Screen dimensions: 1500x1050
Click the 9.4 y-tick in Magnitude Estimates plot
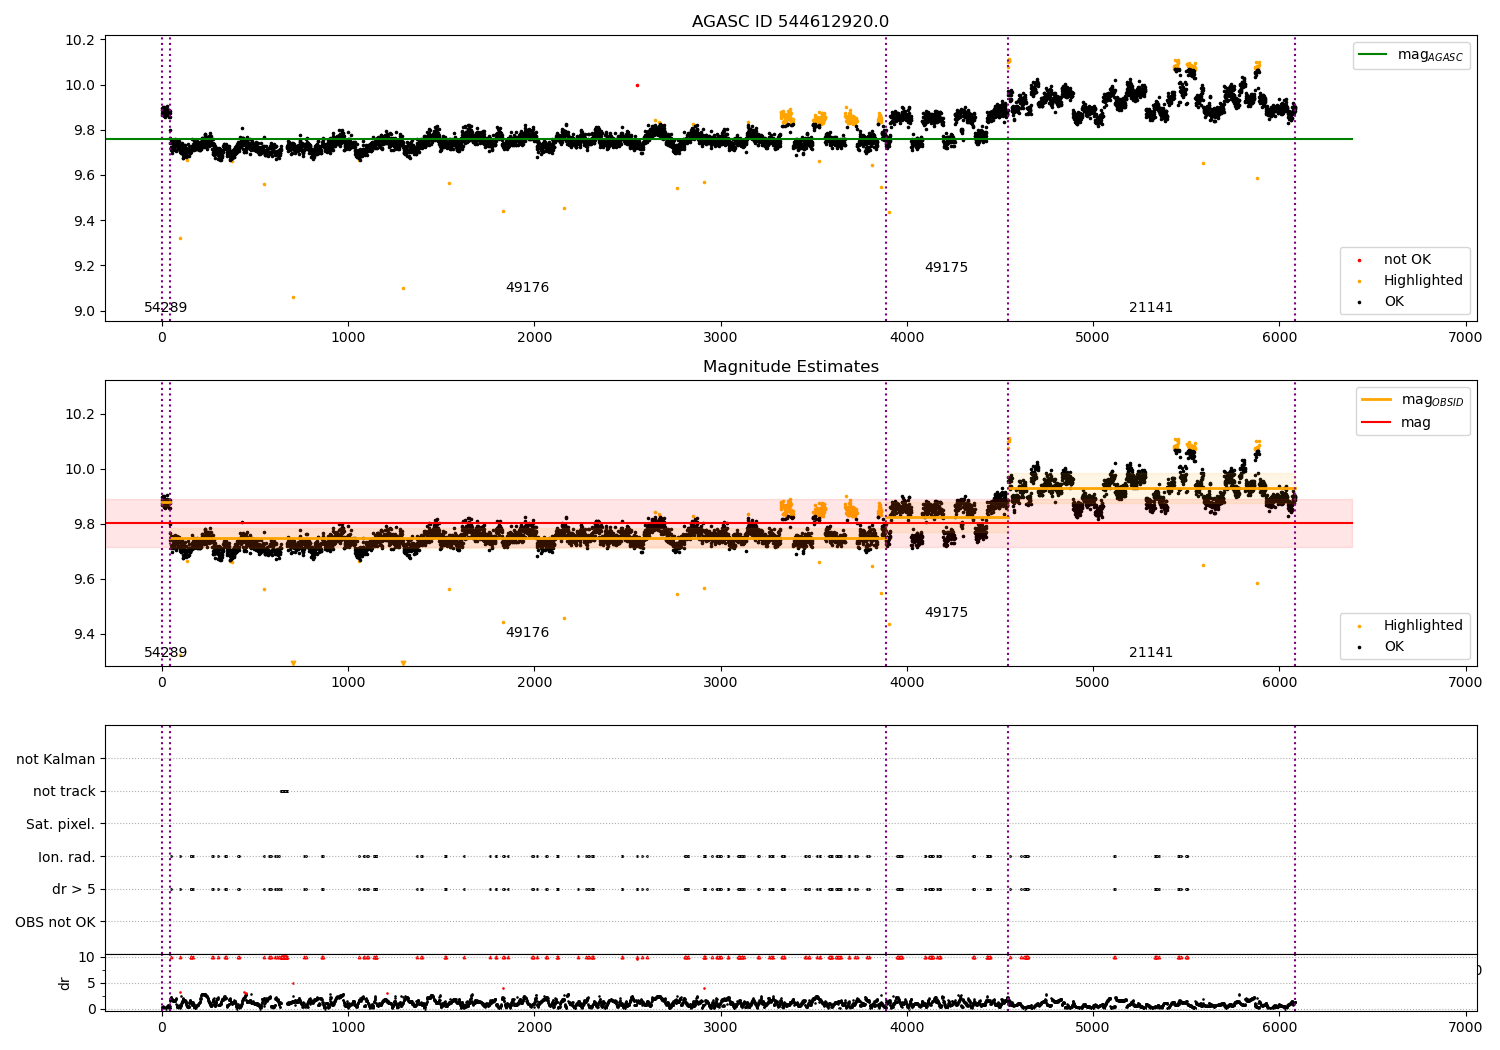[84, 634]
